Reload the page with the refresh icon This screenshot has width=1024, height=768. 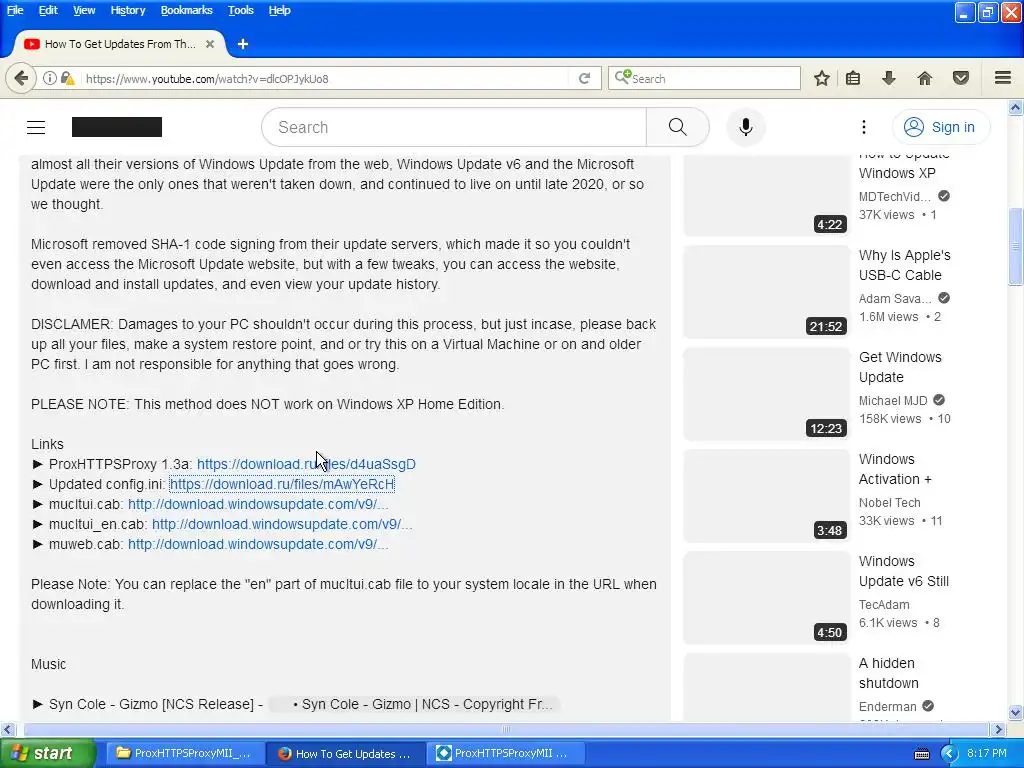click(584, 78)
